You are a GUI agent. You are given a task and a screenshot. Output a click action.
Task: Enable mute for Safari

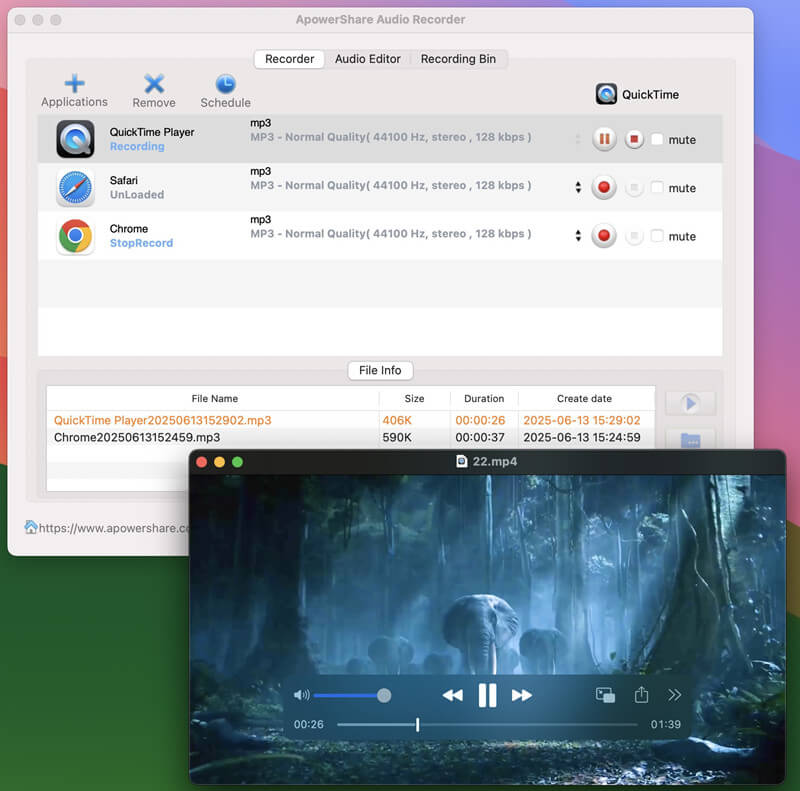click(x=657, y=188)
